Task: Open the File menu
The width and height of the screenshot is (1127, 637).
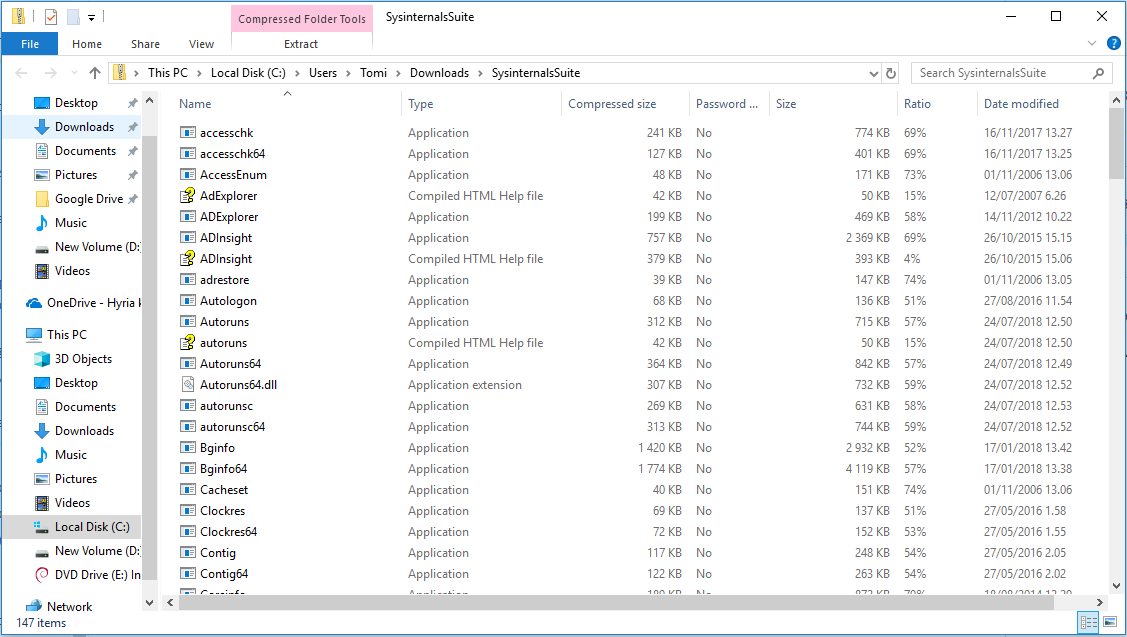Action: click(x=30, y=44)
